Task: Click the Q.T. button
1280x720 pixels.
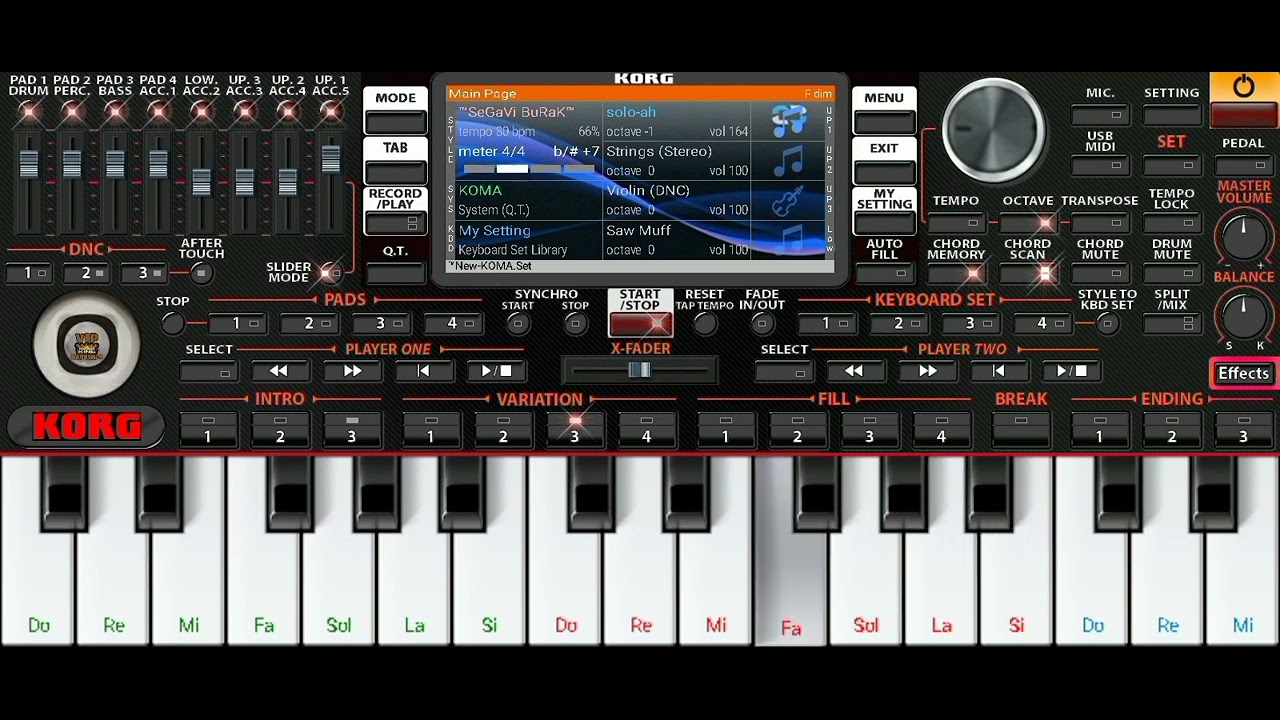Action: 395,273
